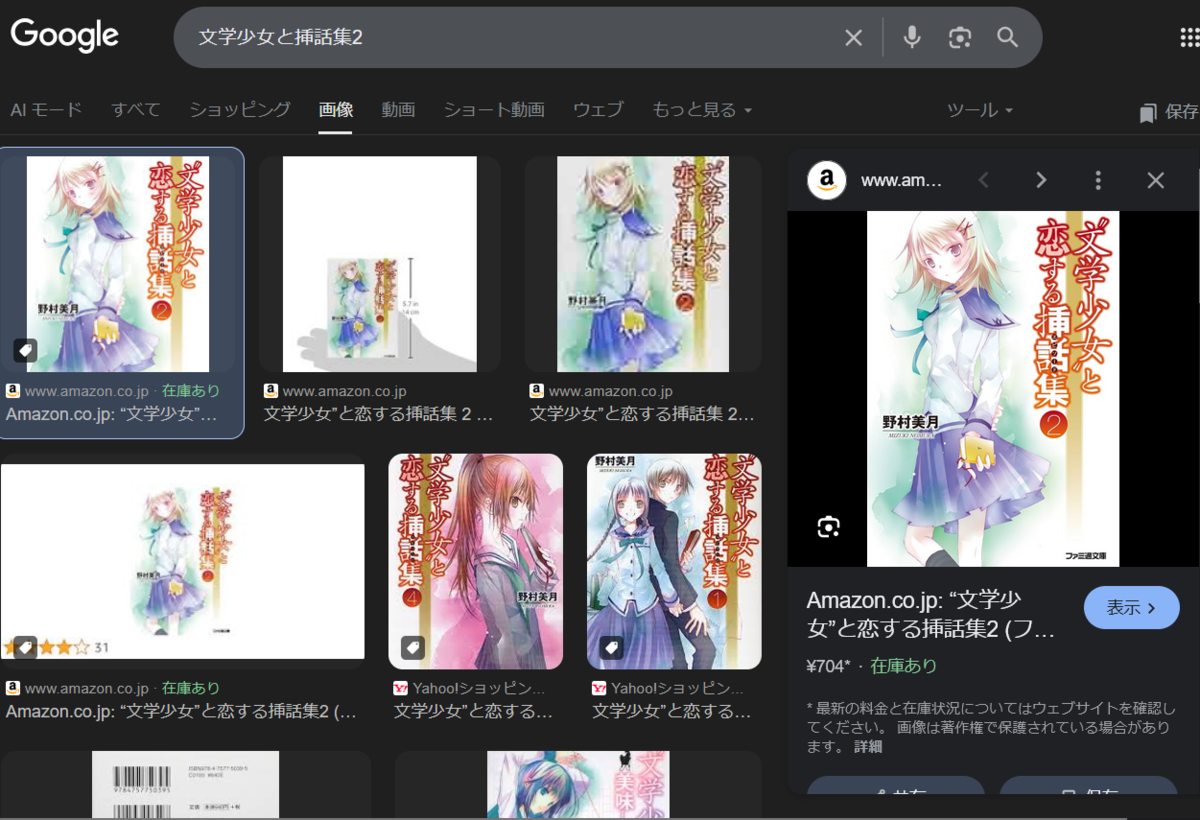Screen dimensions: 1200x820
Task: Click Amazon favicon under hand-size comparison image
Action: click(x=270, y=391)
